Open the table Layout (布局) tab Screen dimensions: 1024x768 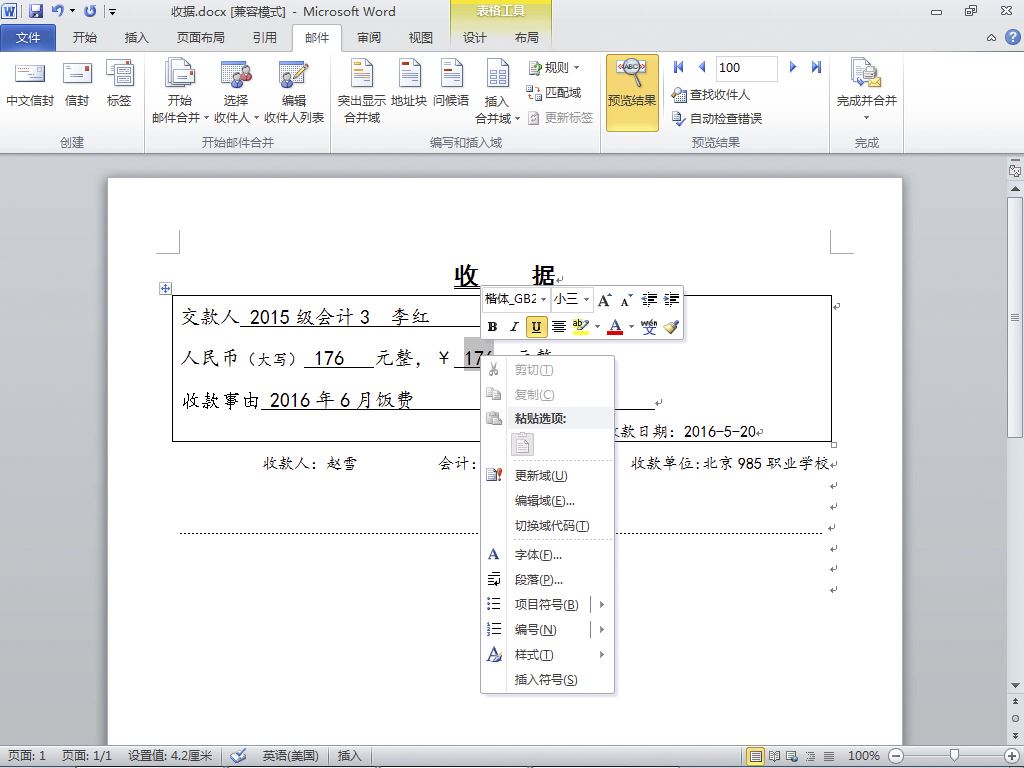coord(526,38)
